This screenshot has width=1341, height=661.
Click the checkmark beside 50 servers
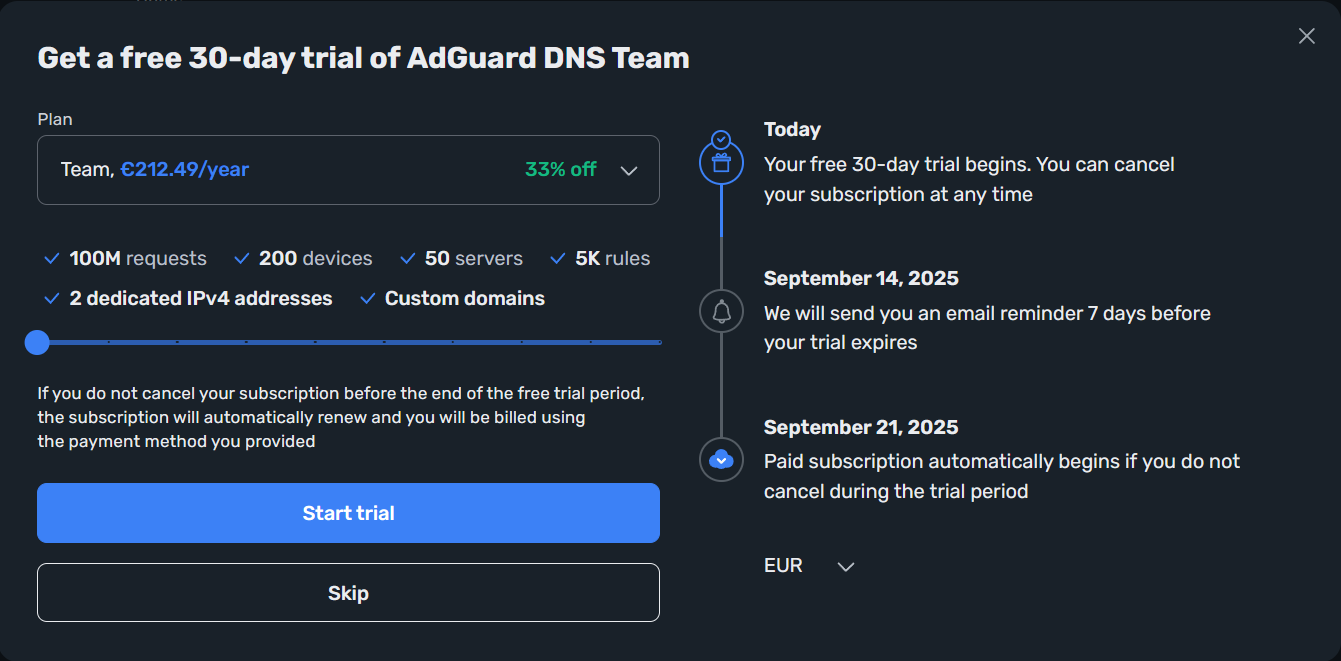407,259
